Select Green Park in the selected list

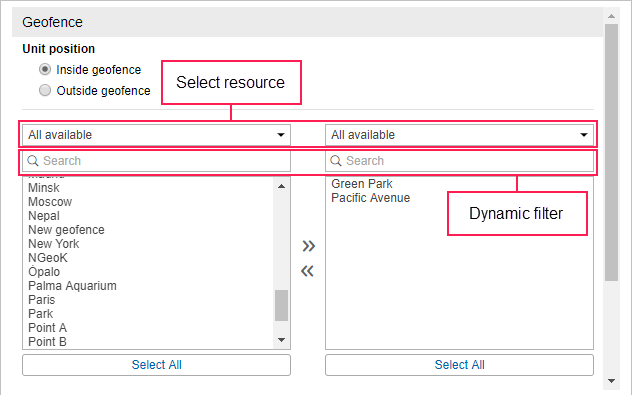point(362,184)
